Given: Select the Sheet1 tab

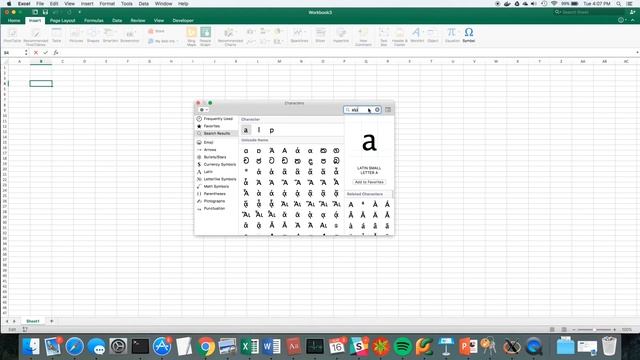Looking at the screenshot, I should pyautogui.click(x=33, y=321).
